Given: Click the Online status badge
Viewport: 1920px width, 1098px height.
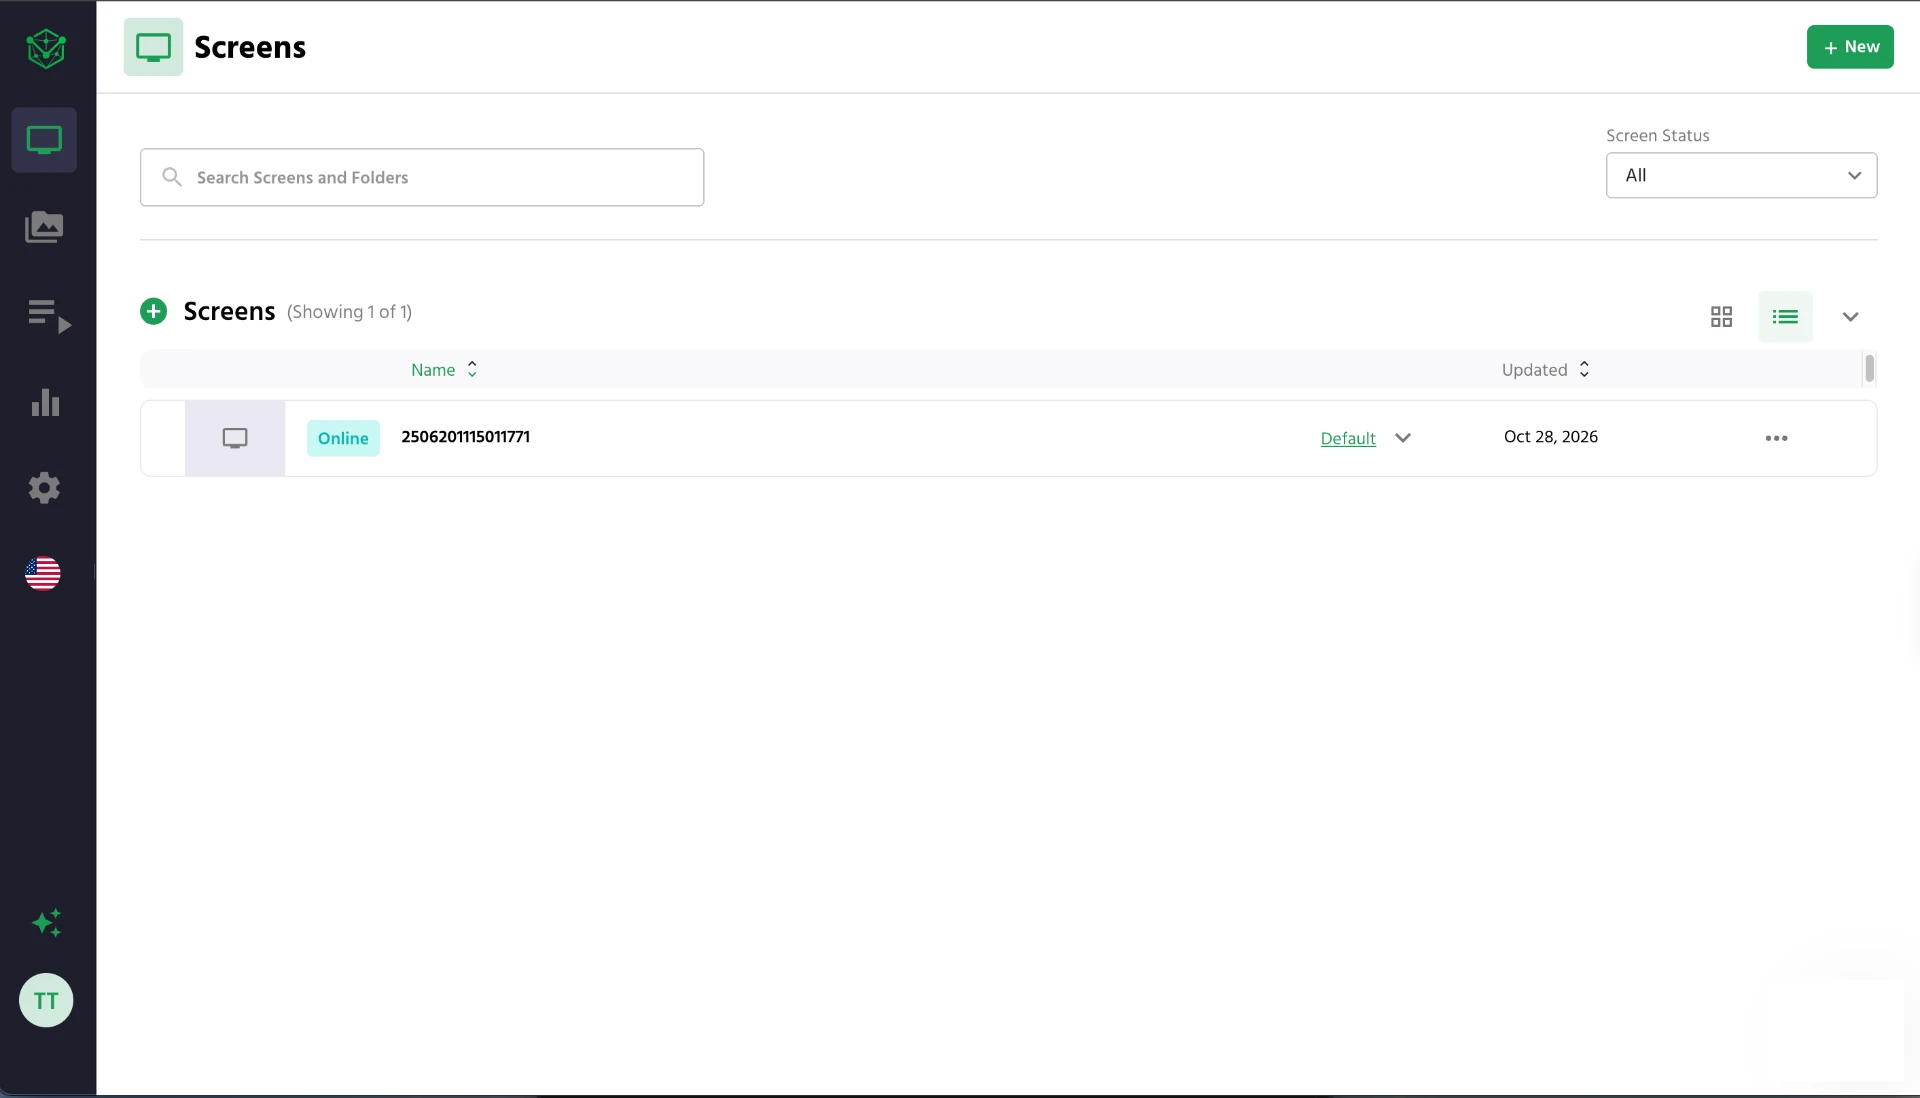Looking at the screenshot, I should pyautogui.click(x=343, y=438).
